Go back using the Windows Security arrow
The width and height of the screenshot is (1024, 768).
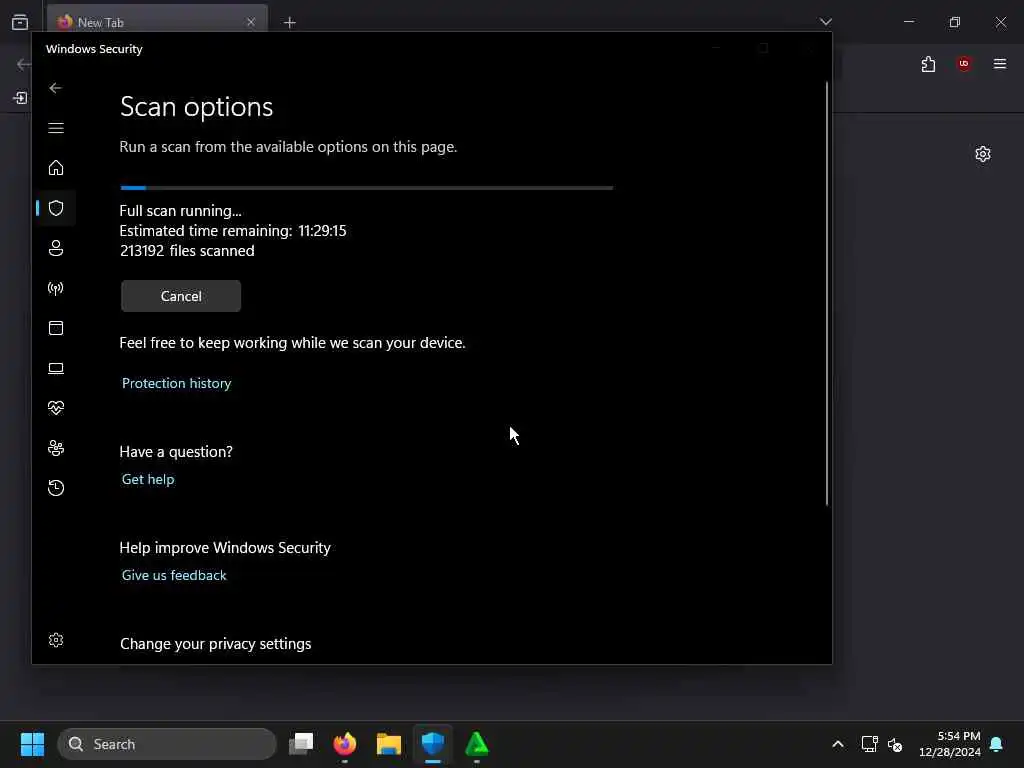[x=56, y=88]
